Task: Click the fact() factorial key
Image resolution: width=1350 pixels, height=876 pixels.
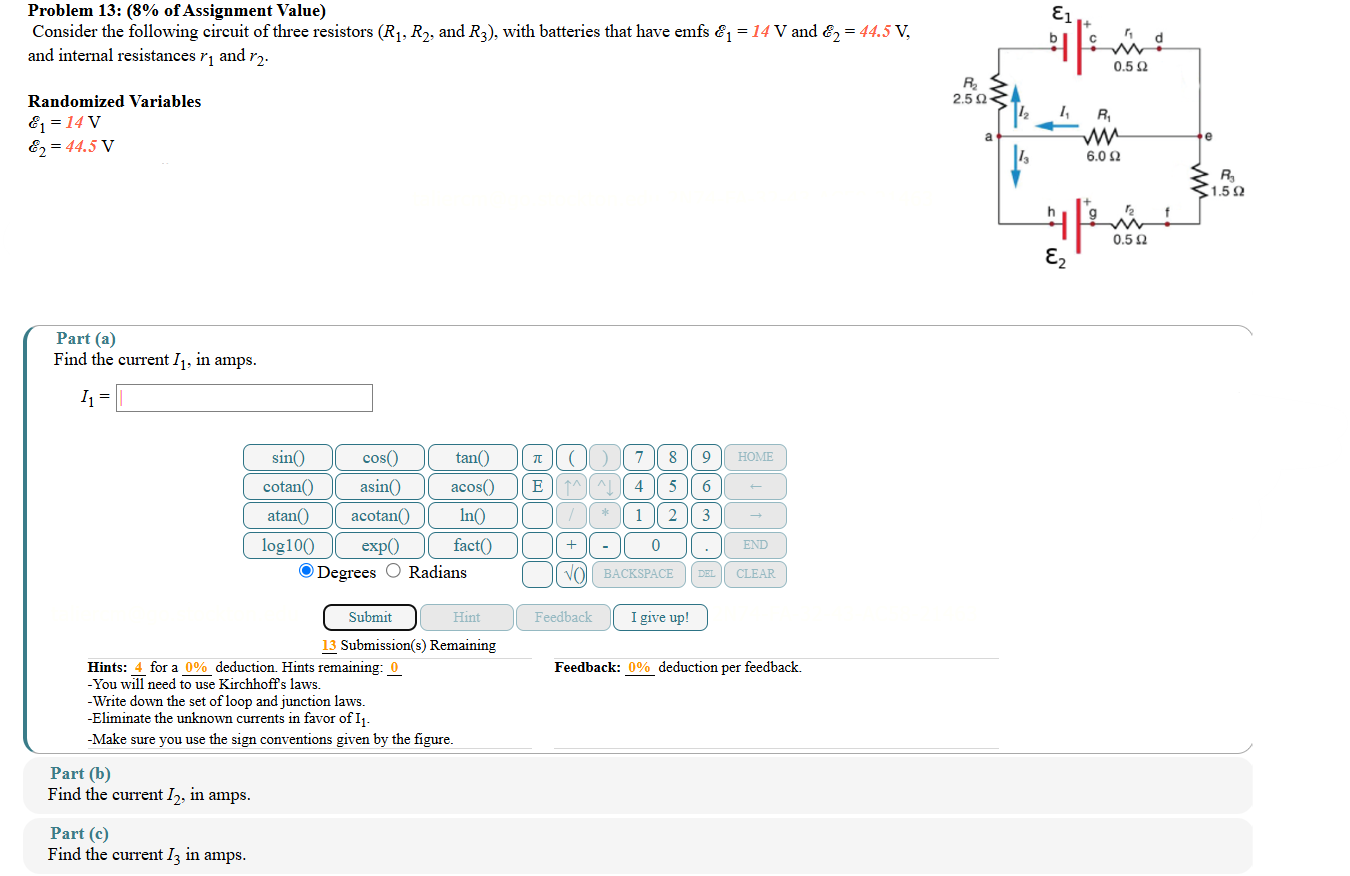Action: click(472, 545)
